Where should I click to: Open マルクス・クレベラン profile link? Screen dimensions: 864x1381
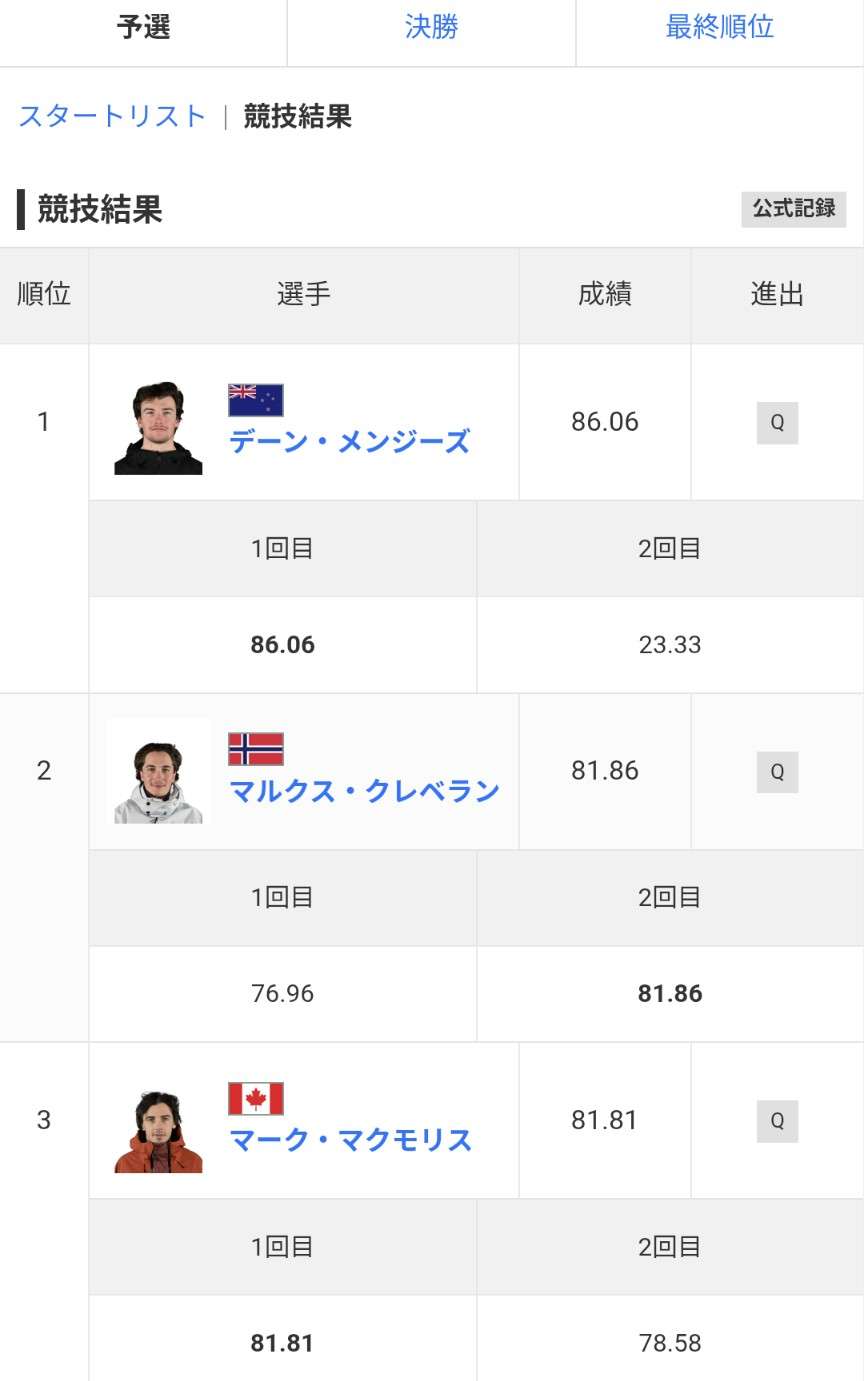[364, 791]
